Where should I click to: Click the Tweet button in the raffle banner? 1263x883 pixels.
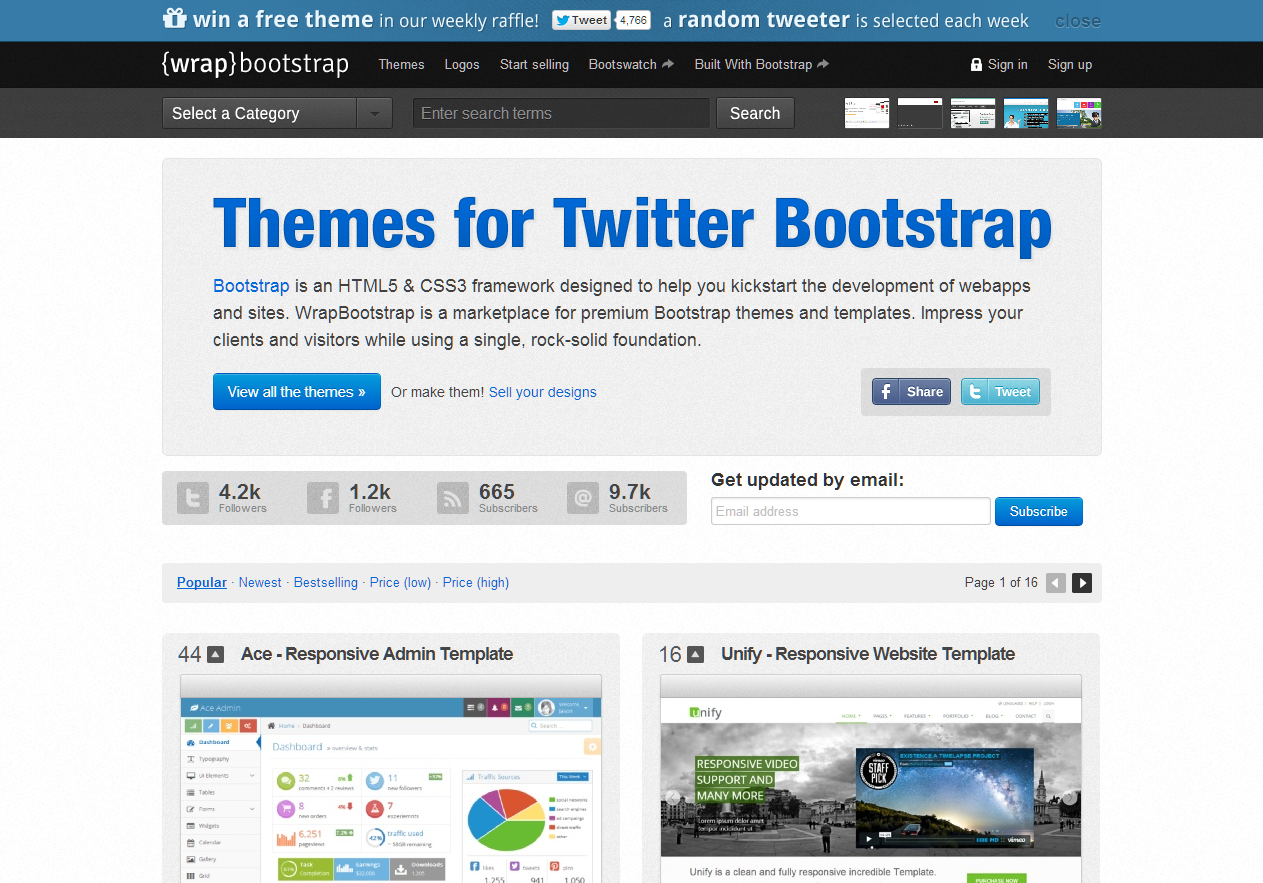(582, 20)
